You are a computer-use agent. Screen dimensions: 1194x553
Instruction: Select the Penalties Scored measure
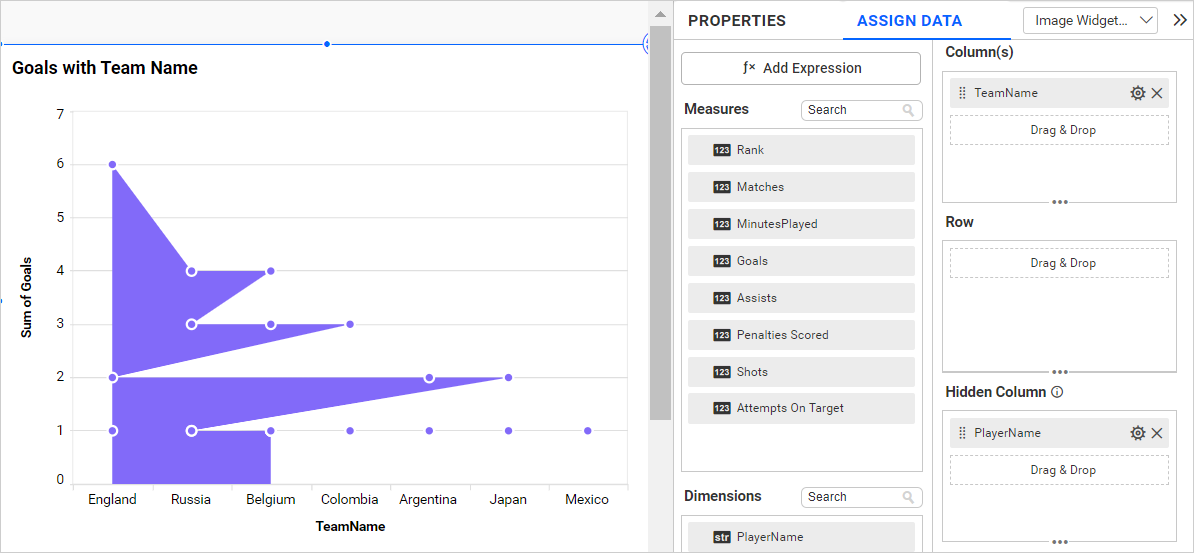[801, 335]
